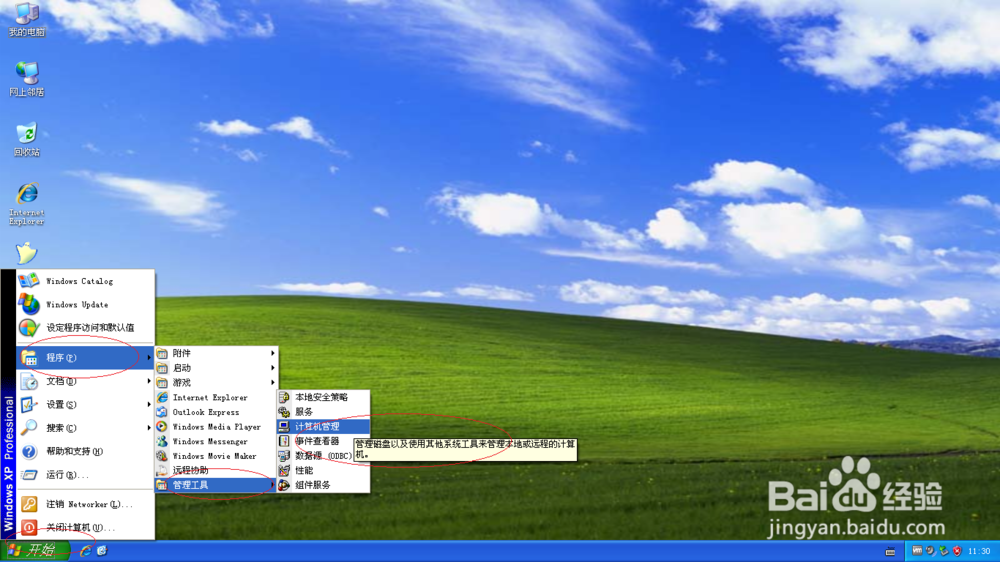Open the 运行(R)... dialog entry
Image resolution: width=1000 pixels, height=562 pixels.
85,475
